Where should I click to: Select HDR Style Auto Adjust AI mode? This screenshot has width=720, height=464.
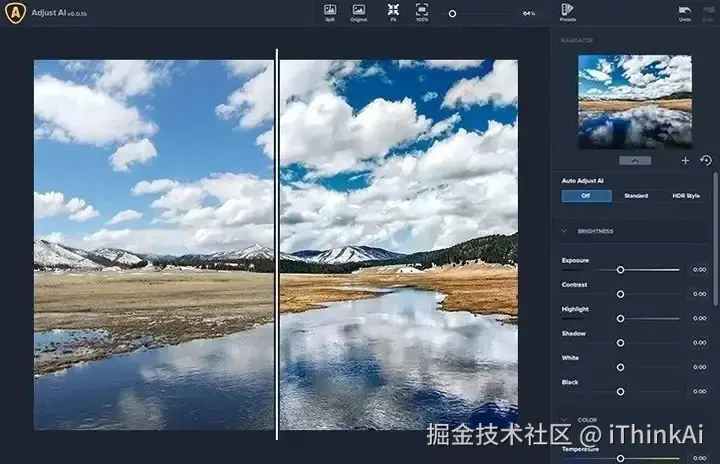click(x=686, y=196)
